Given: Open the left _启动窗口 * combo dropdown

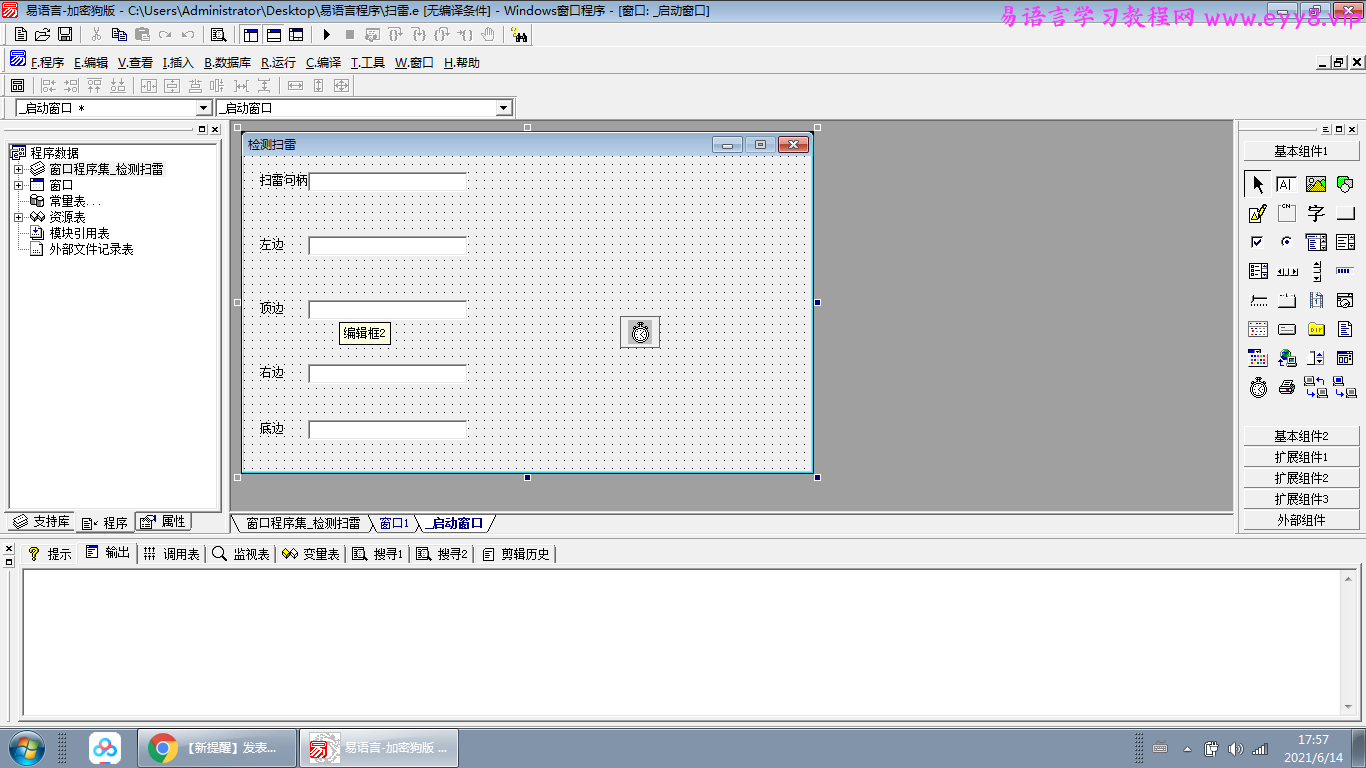Looking at the screenshot, I should point(204,108).
